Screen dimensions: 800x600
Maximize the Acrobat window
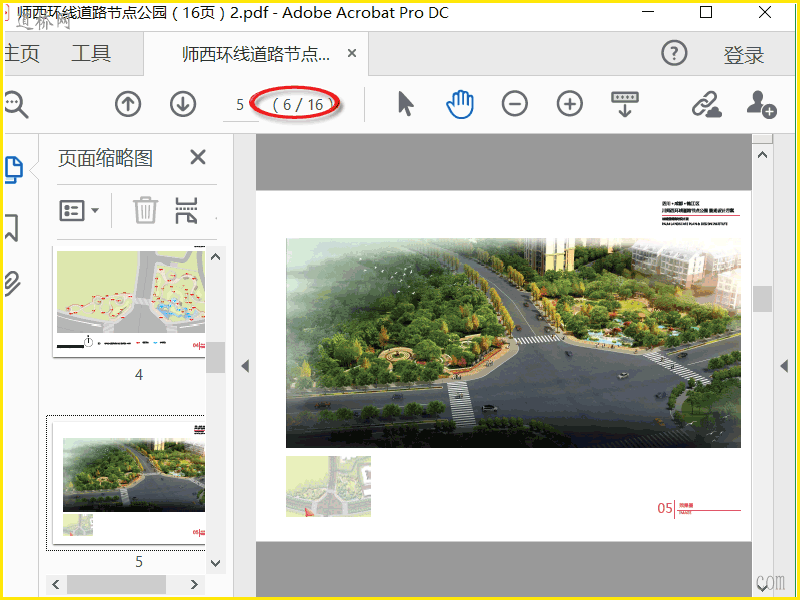click(x=706, y=12)
